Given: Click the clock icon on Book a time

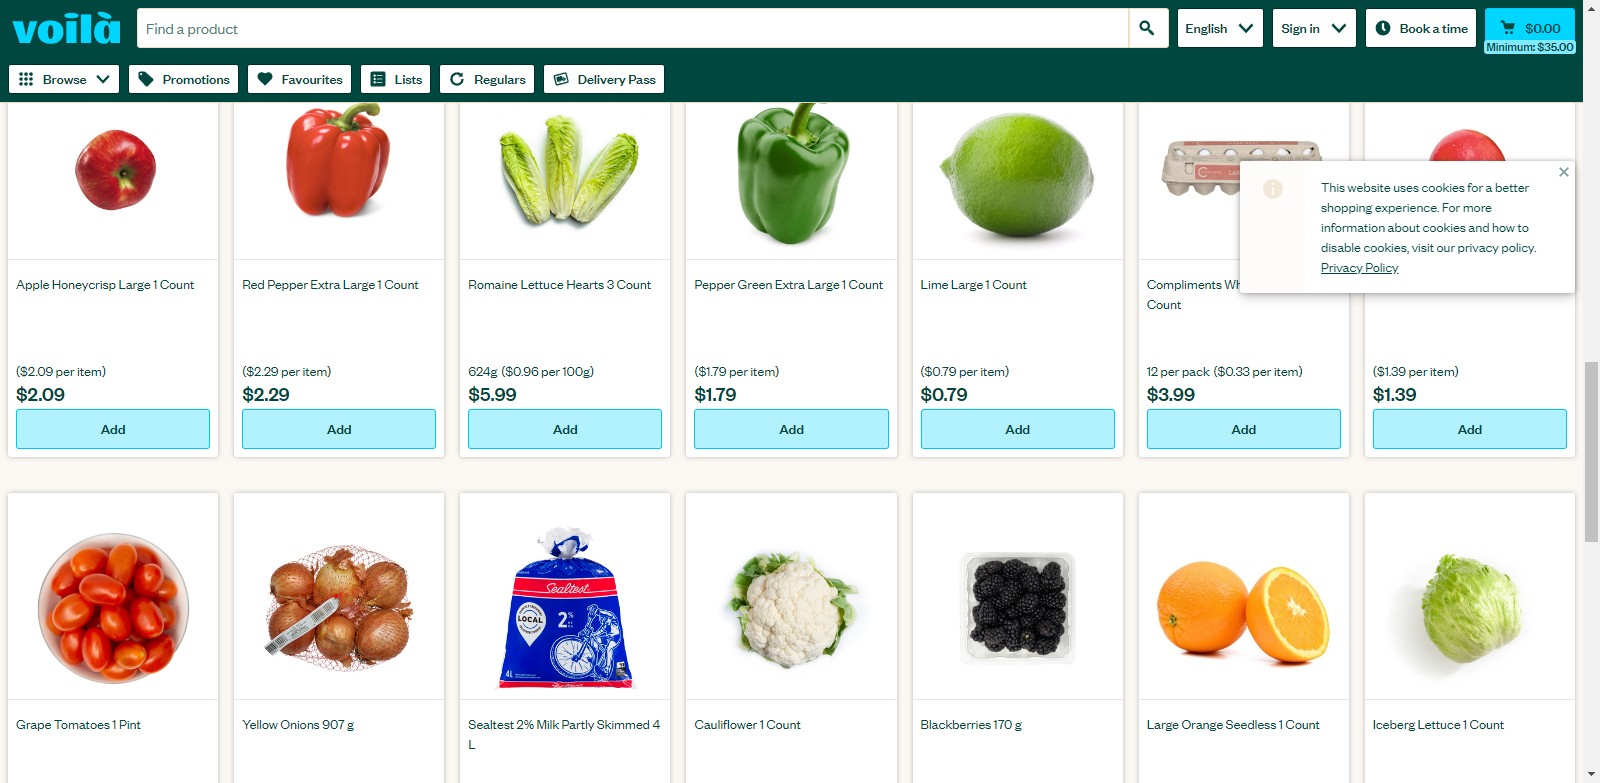Looking at the screenshot, I should tap(1383, 28).
